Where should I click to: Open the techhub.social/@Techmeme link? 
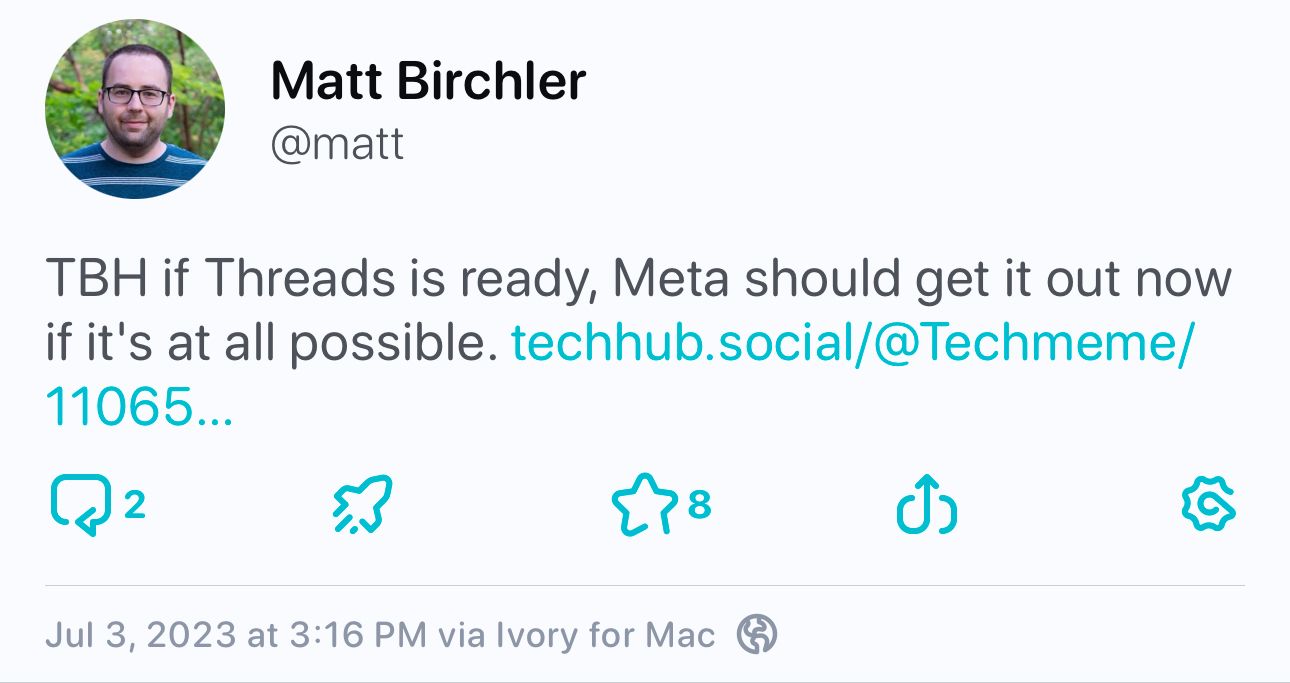point(852,343)
